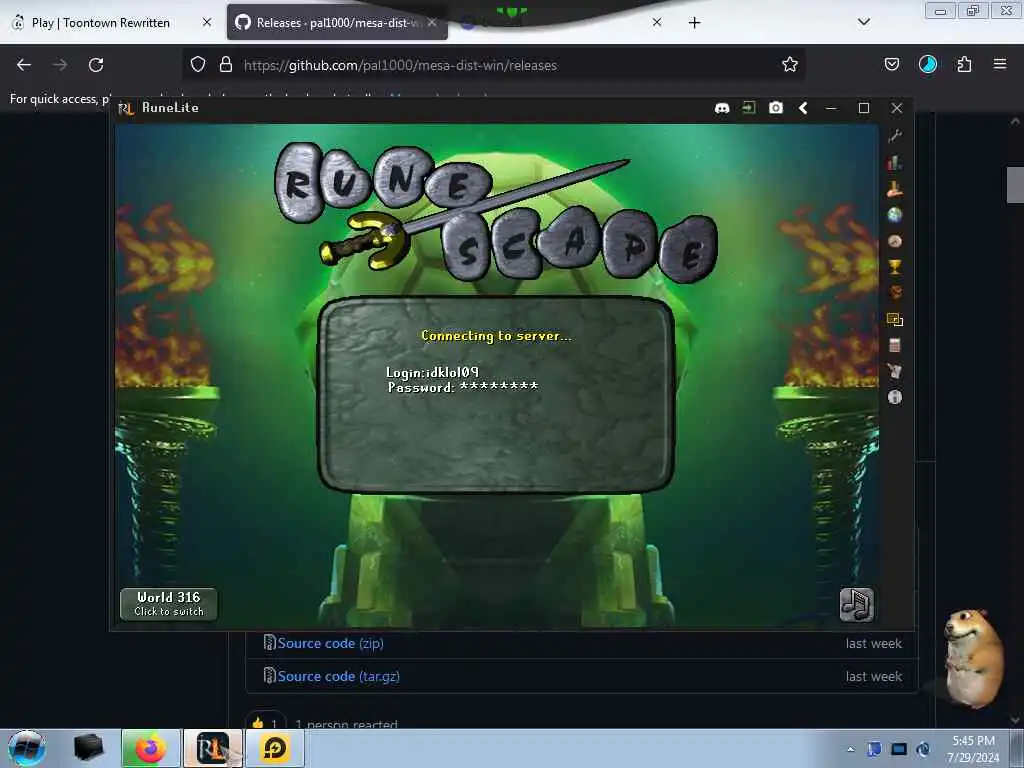Viewport: 1024px width, 768px height.
Task: Open RuneLite Configuration wrench icon
Action: coord(895,135)
